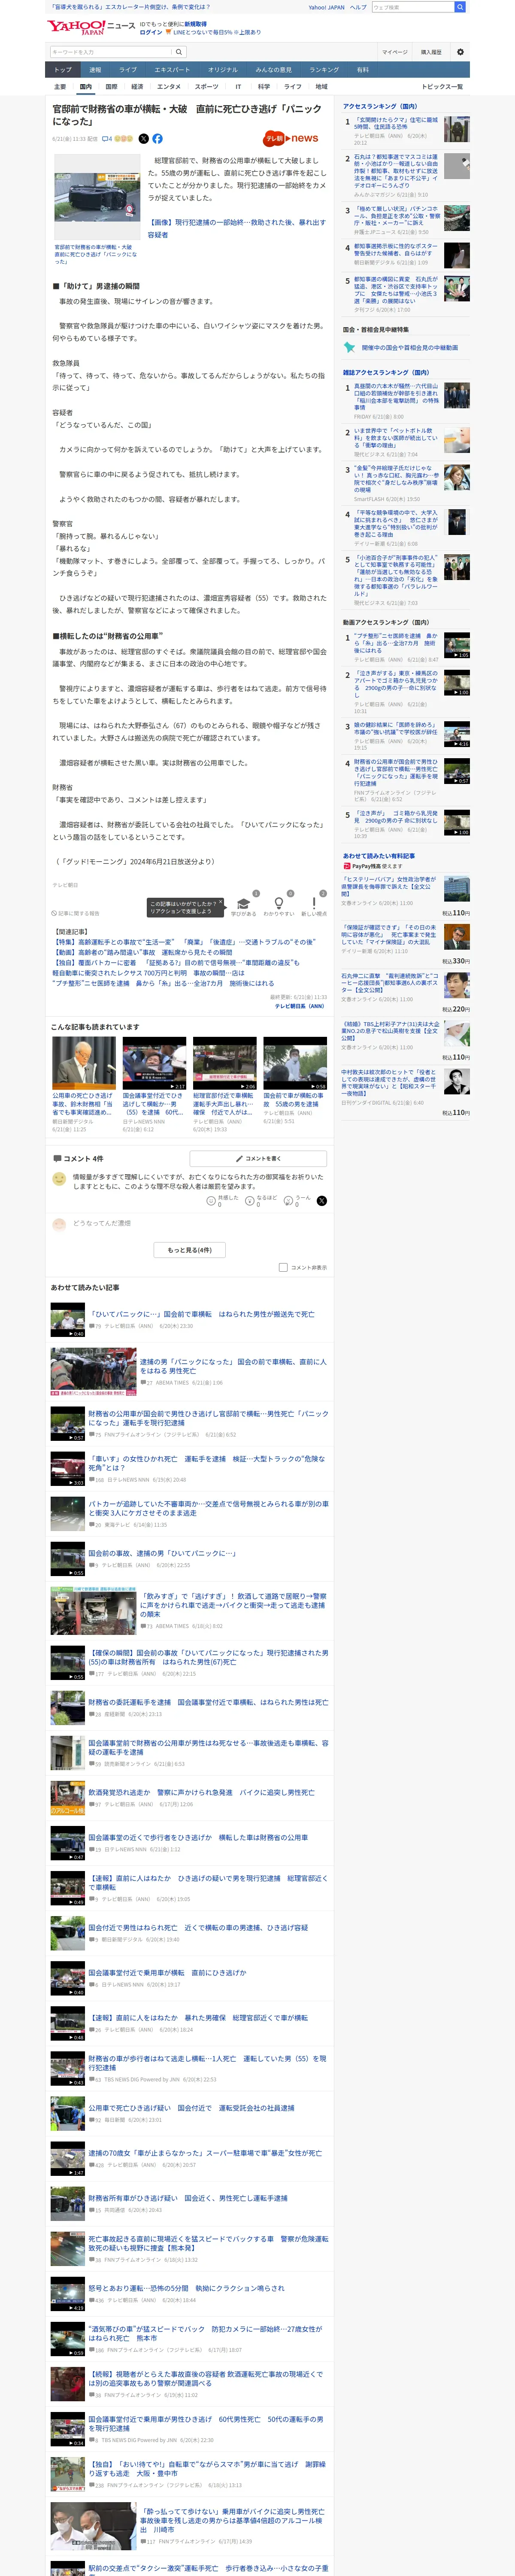This screenshot has height=2576, width=515.
Task: Open related story 高齢運転手との事故で生活一変
Action: [184, 942]
